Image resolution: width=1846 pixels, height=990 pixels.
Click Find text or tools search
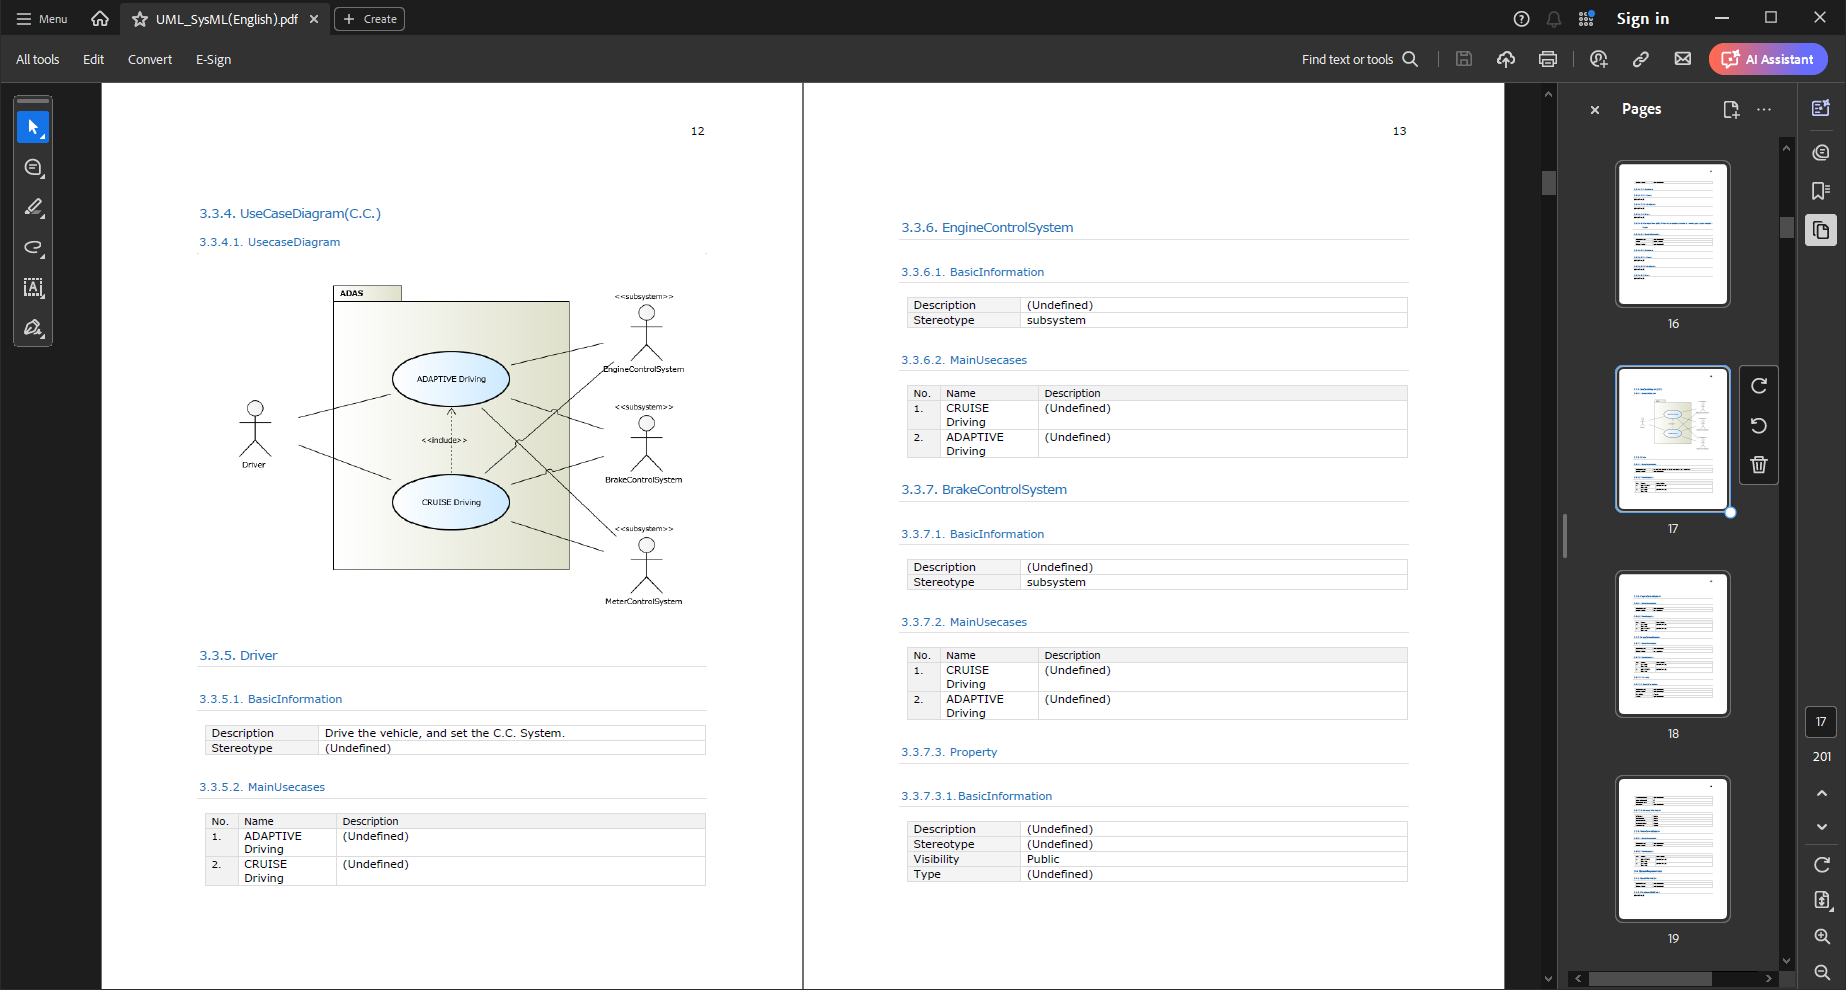coord(1359,59)
